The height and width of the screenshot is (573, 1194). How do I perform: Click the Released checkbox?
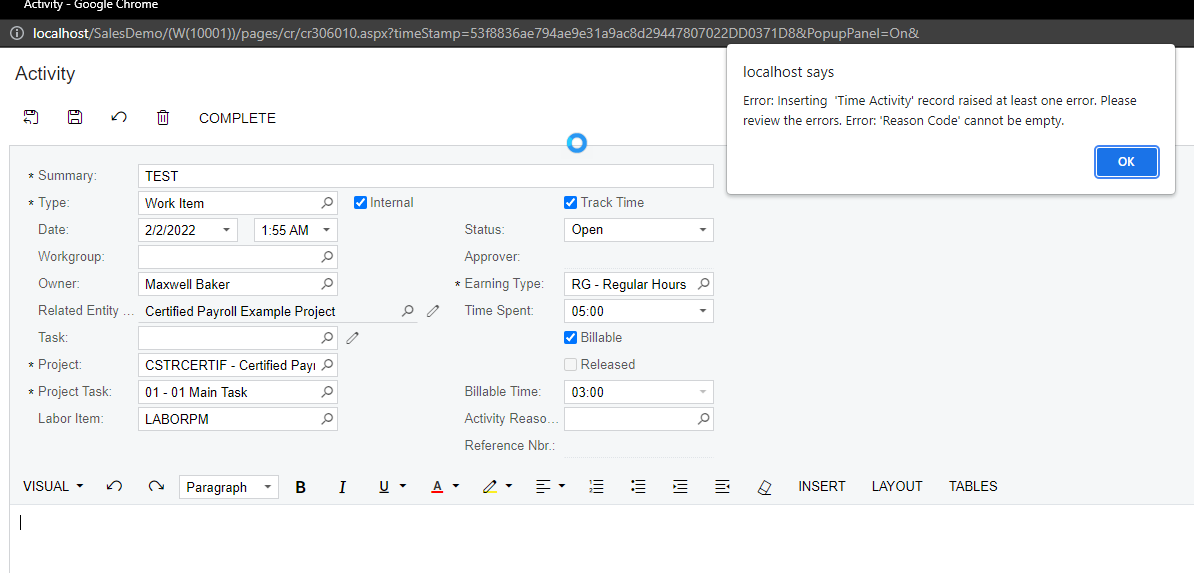pos(570,364)
